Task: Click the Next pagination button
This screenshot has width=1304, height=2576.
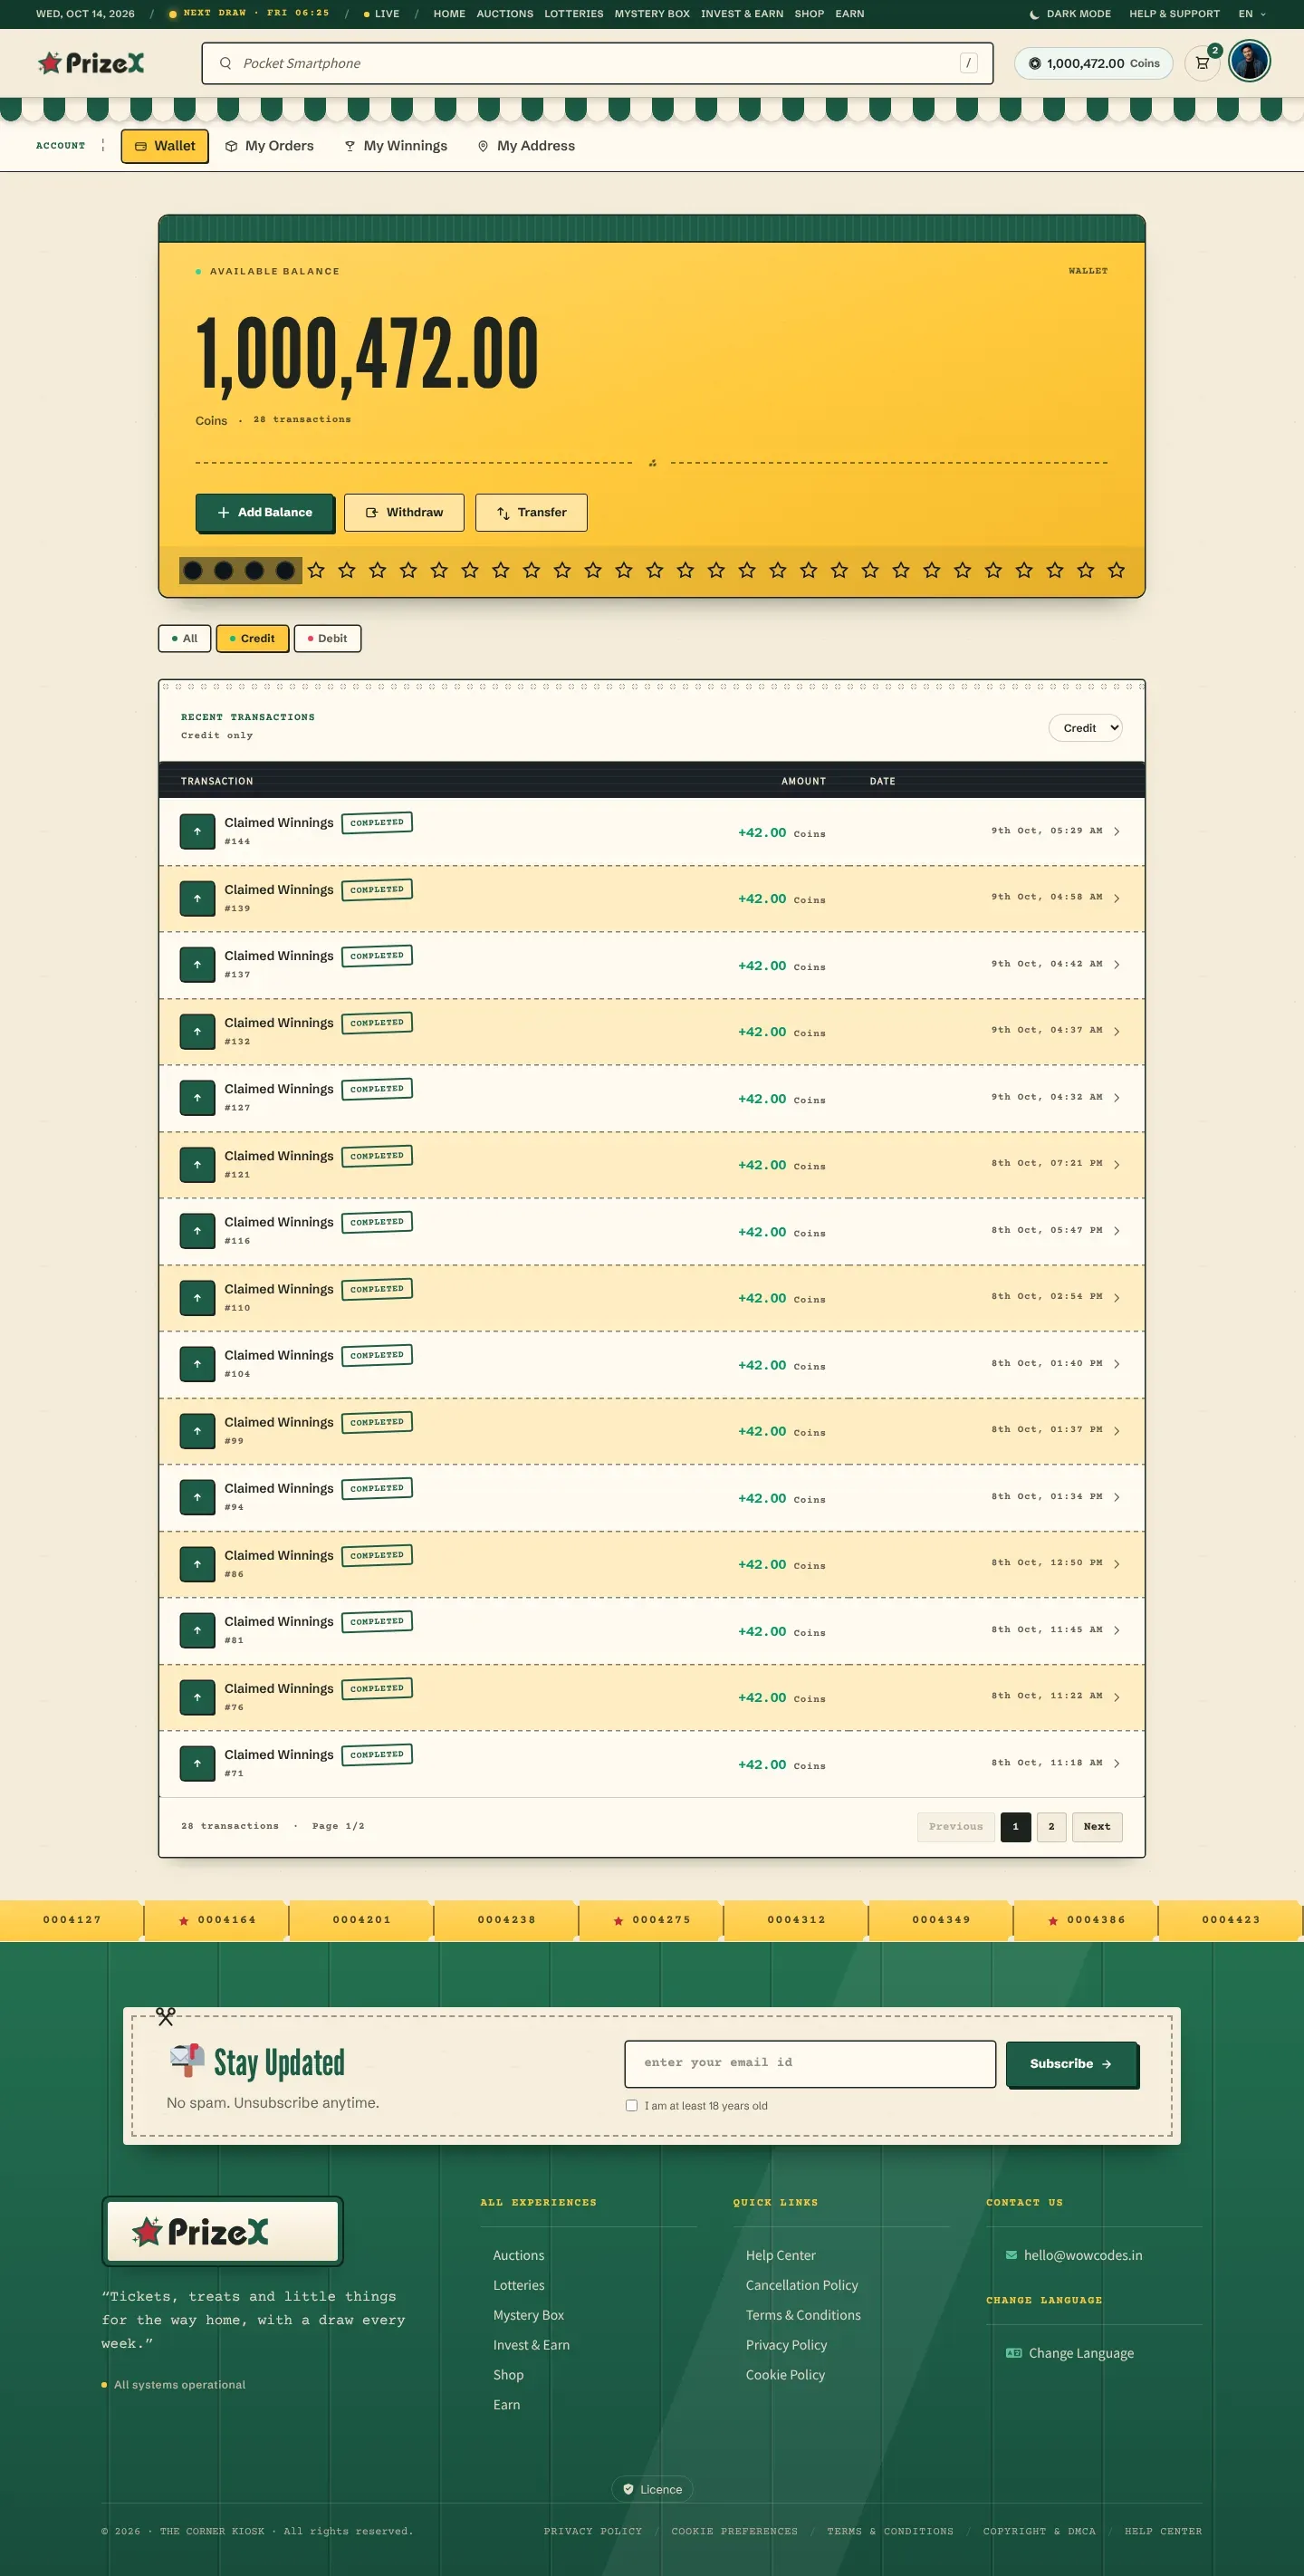Action: pyautogui.click(x=1097, y=1826)
